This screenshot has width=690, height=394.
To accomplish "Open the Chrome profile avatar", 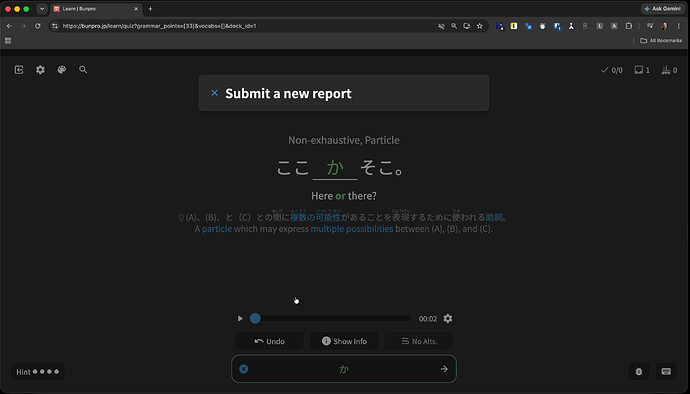I will [664, 26].
